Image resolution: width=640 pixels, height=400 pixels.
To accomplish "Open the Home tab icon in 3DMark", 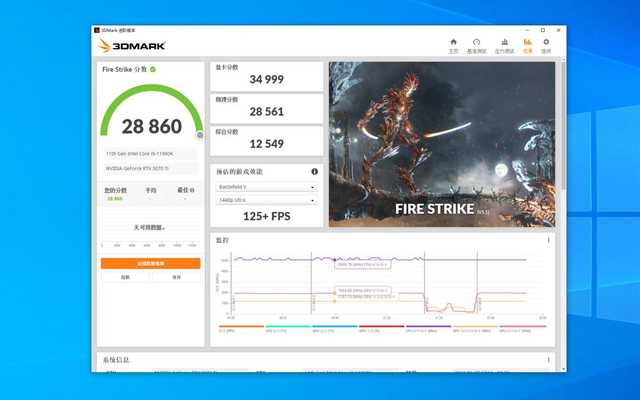I will pyautogui.click(x=453, y=42).
